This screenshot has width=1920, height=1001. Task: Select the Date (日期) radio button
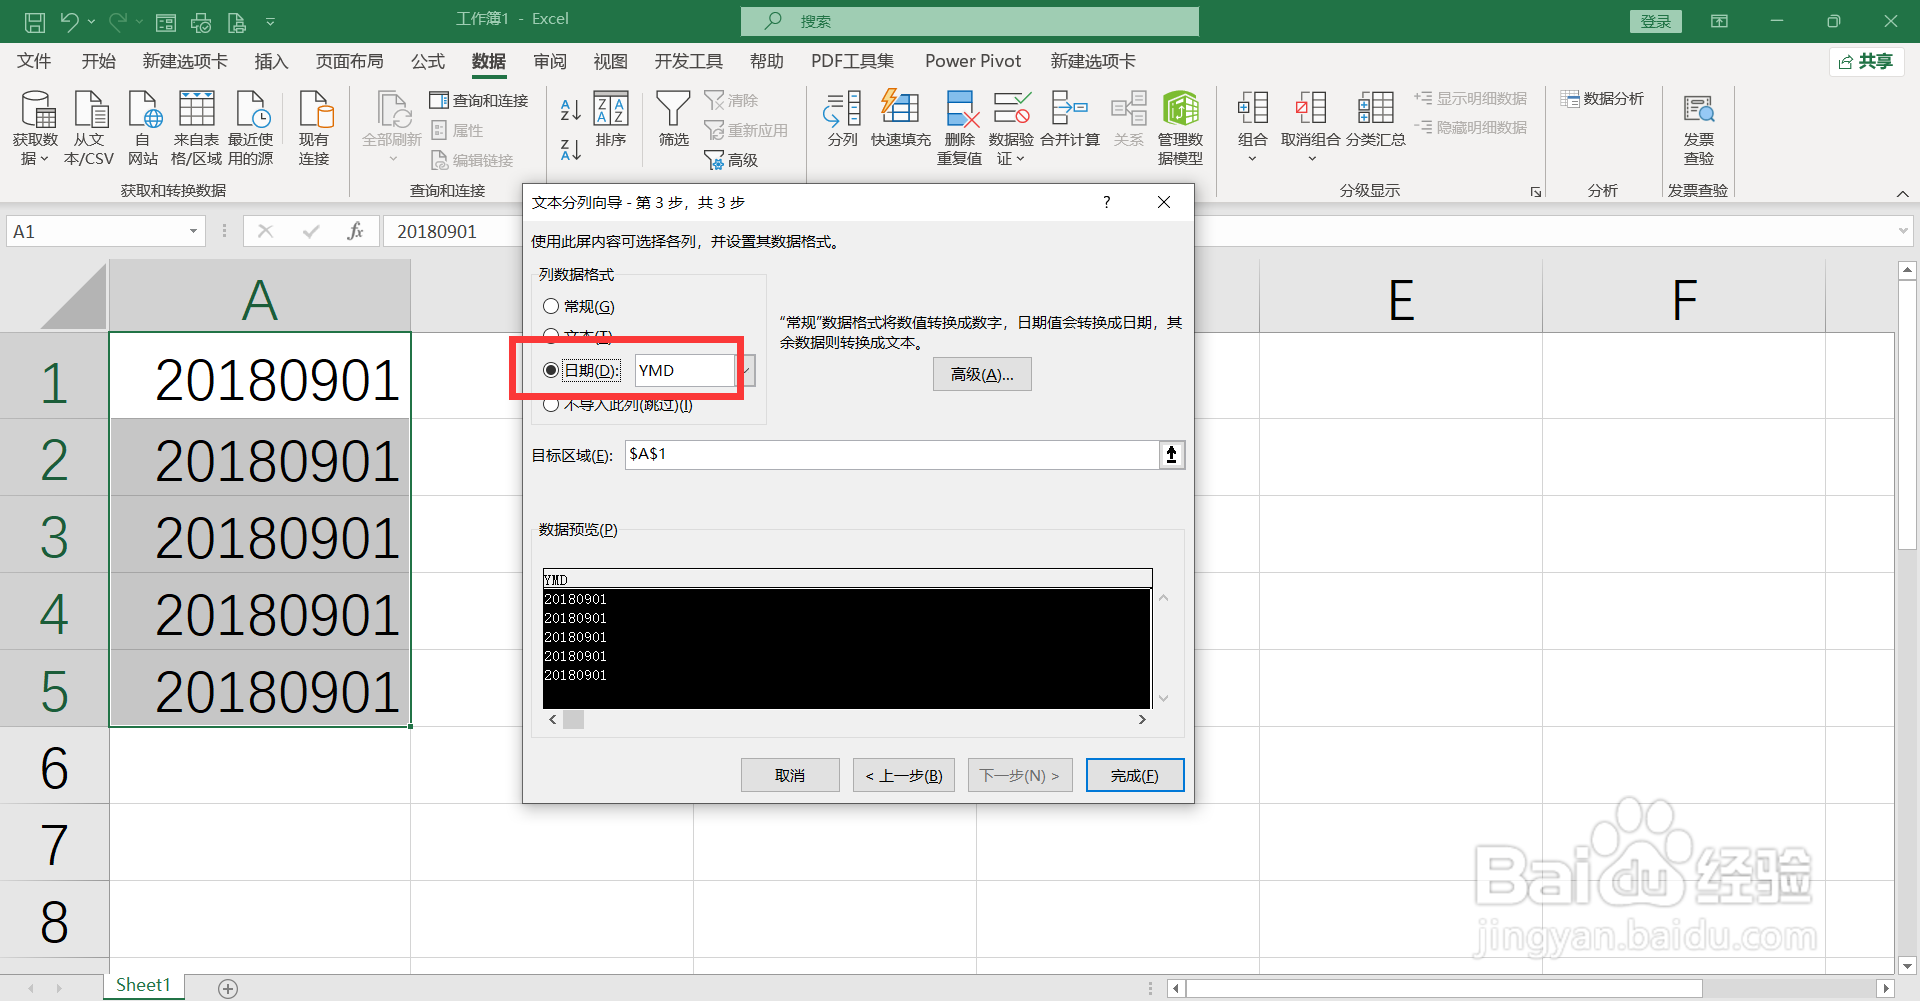(x=551, y=370)
